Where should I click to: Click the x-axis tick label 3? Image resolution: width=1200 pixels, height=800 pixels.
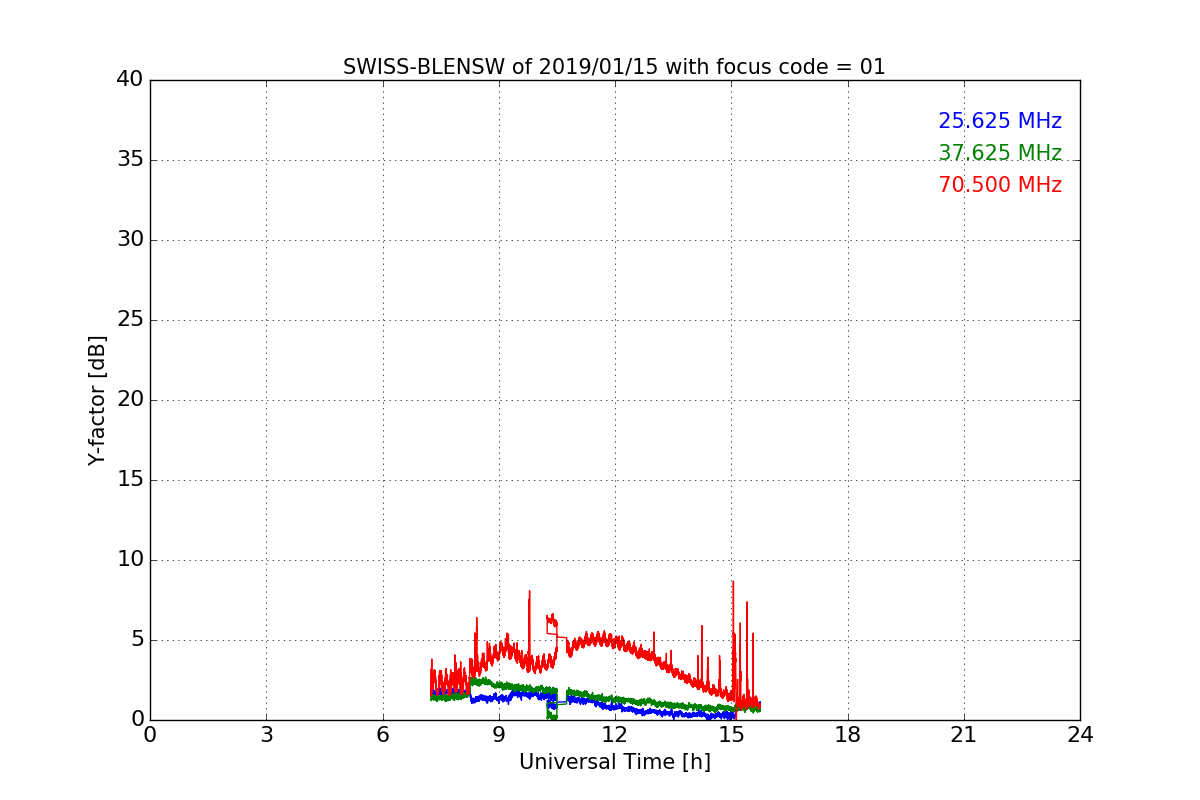[266, 735]
